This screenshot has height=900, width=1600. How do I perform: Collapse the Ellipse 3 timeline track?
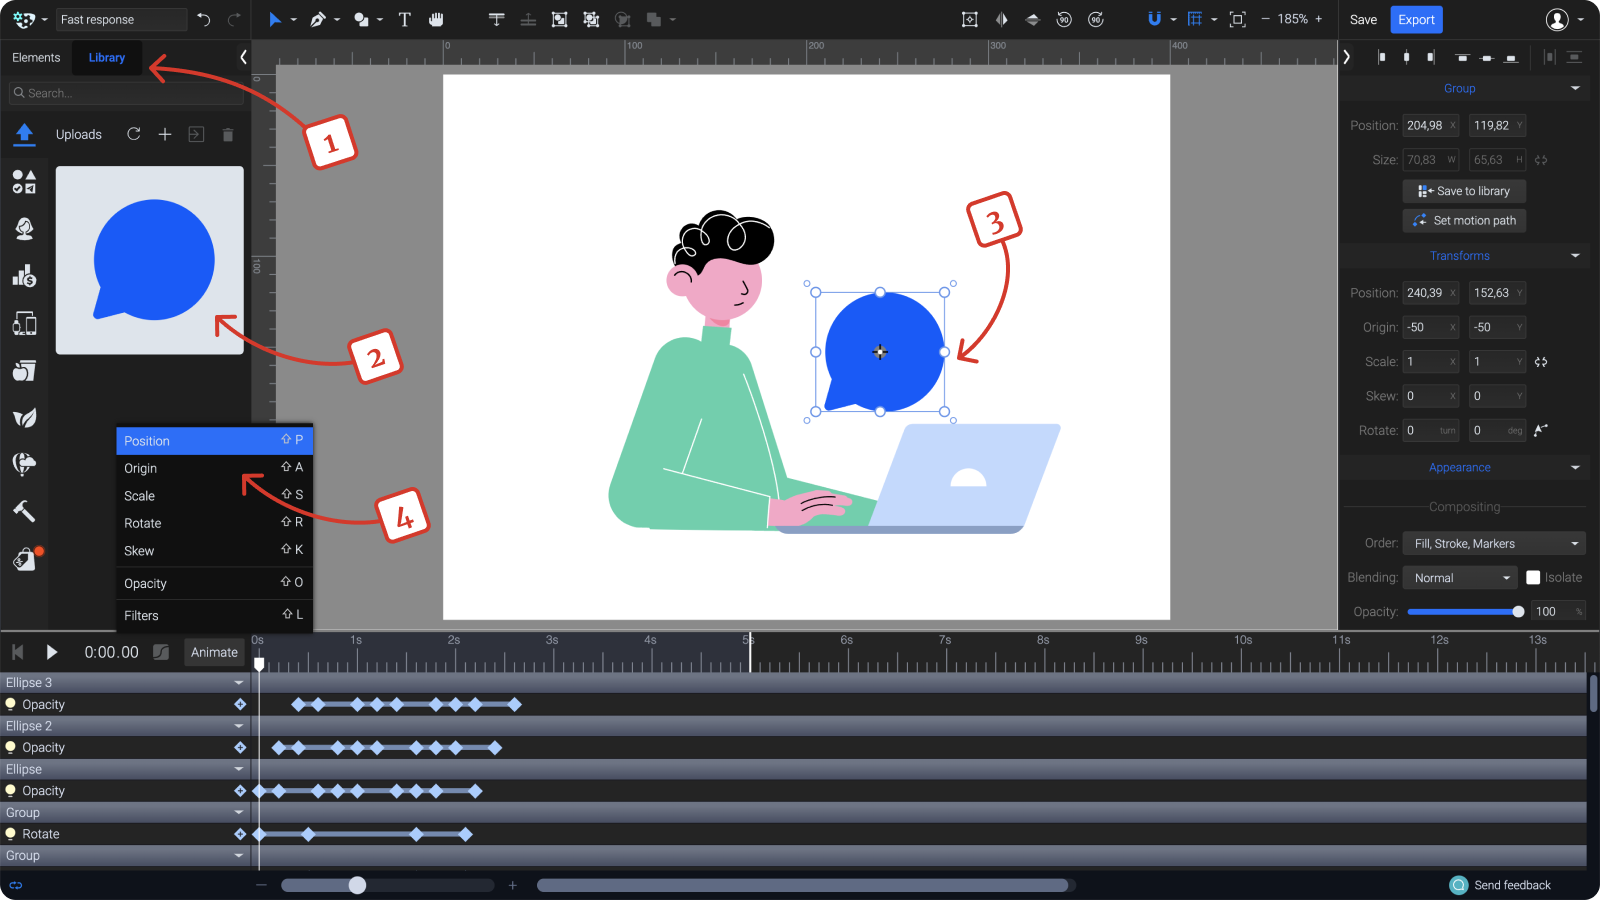(238, 682)
